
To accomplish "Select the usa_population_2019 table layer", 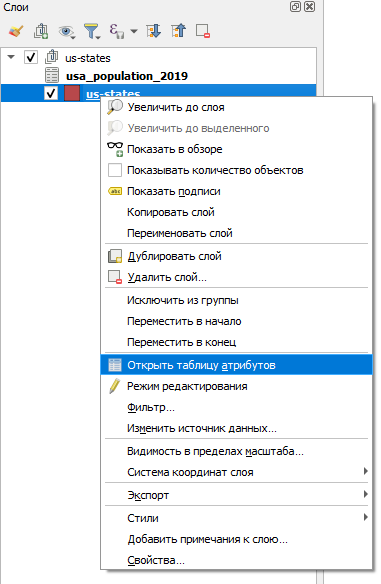I will point(127,76).
